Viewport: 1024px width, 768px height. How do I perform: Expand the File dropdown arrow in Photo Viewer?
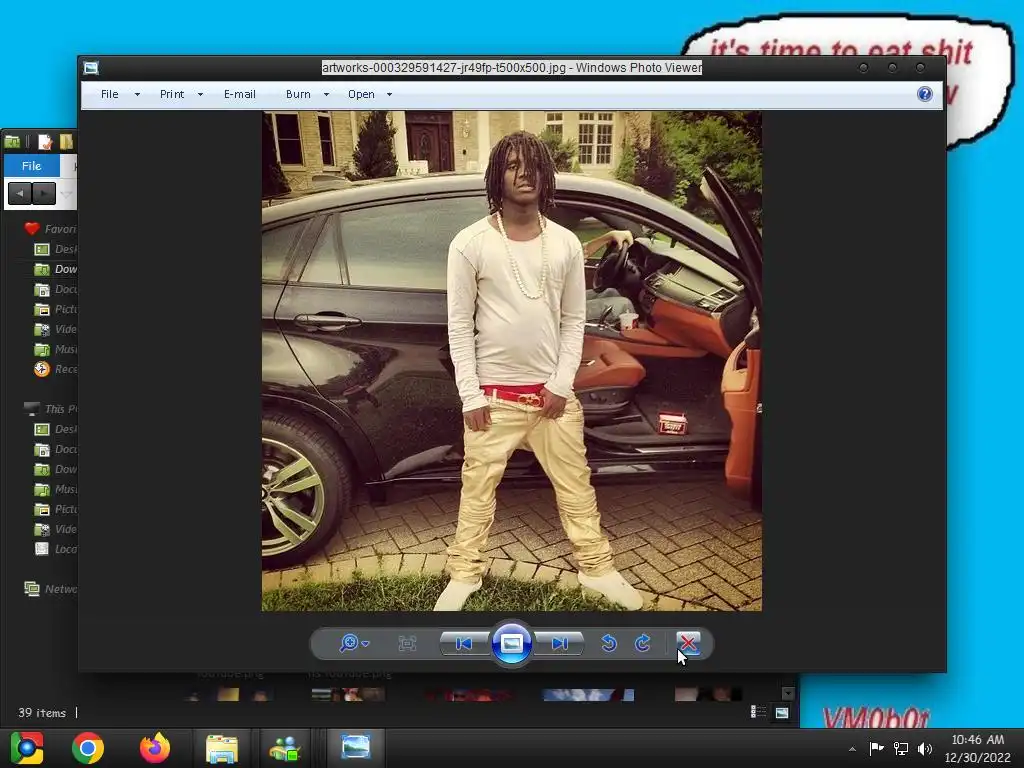click(x=137, y=95)
